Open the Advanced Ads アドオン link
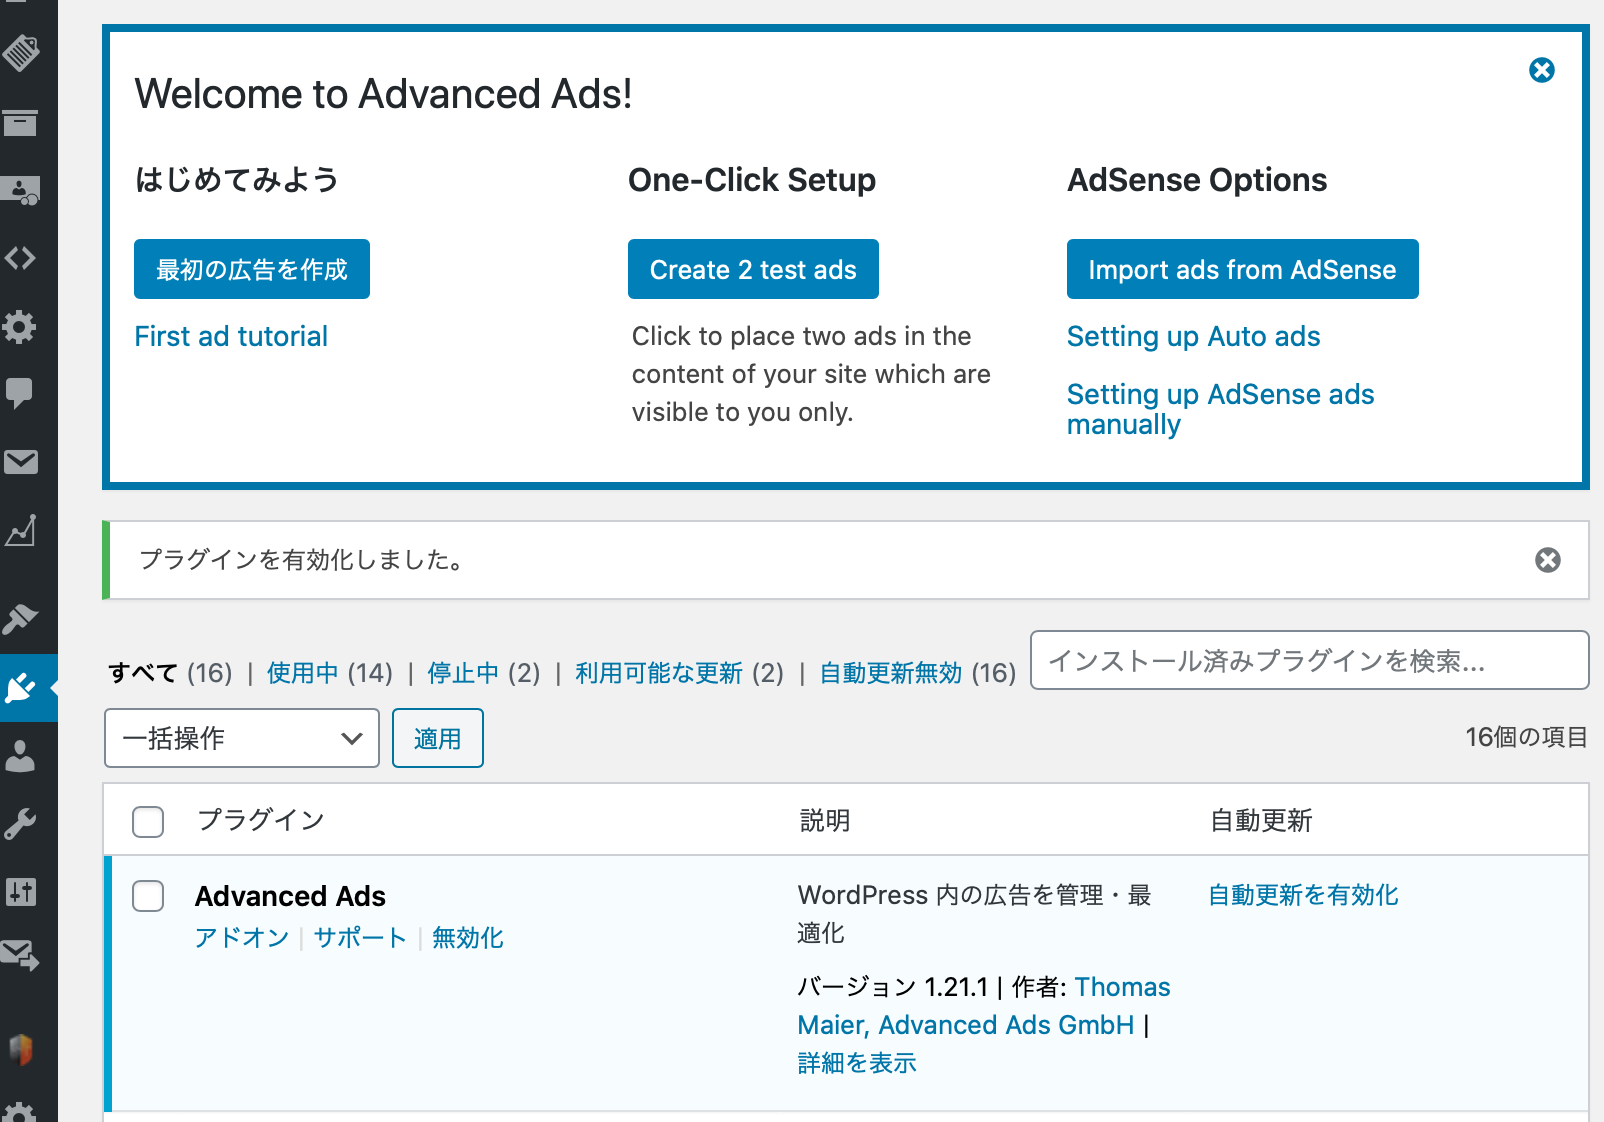Image resolution: width=1604 pixels, height=1122 pixels. click(x=242, y=938)
